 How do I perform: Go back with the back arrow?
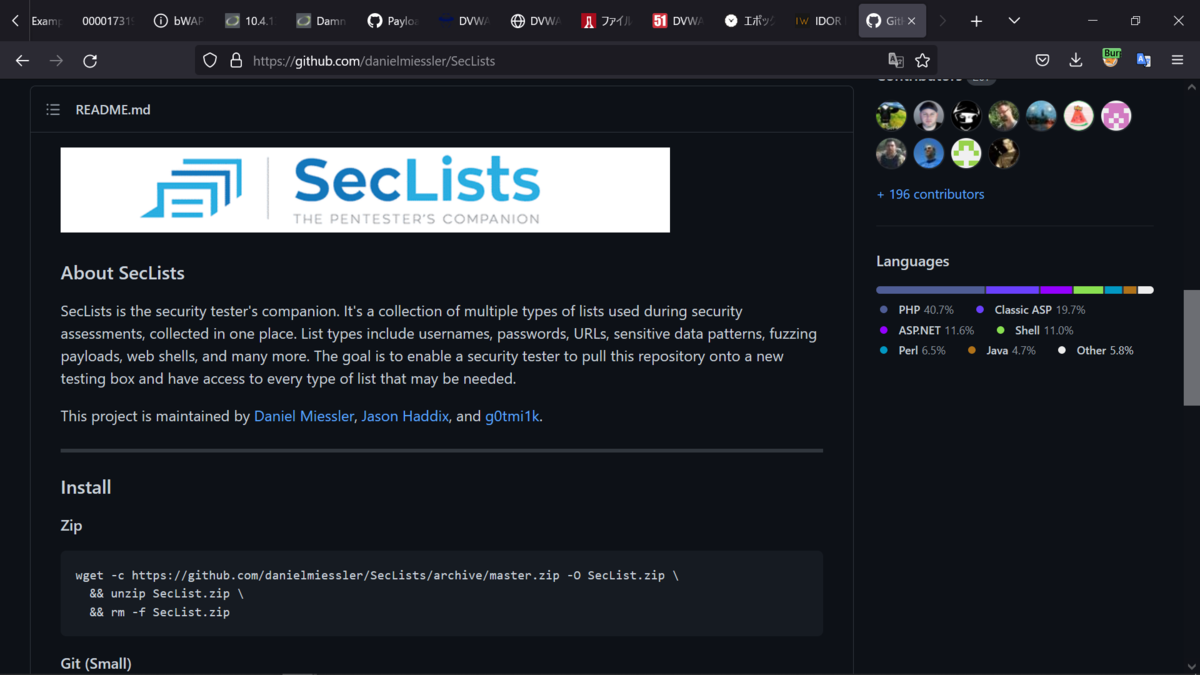click(22, 61)
